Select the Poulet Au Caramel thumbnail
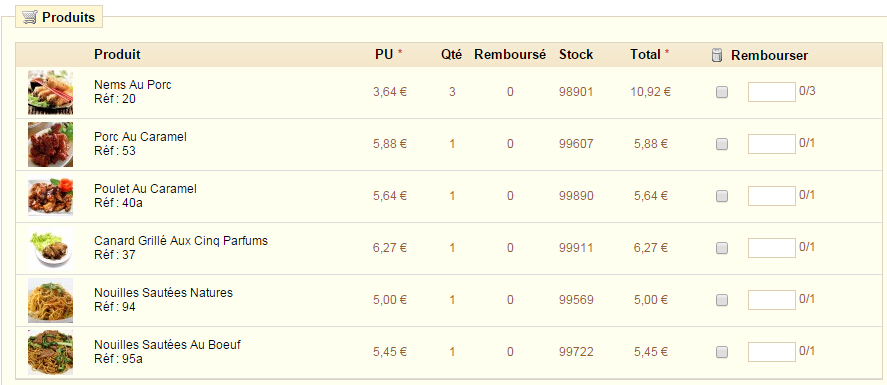 (50, 196)
